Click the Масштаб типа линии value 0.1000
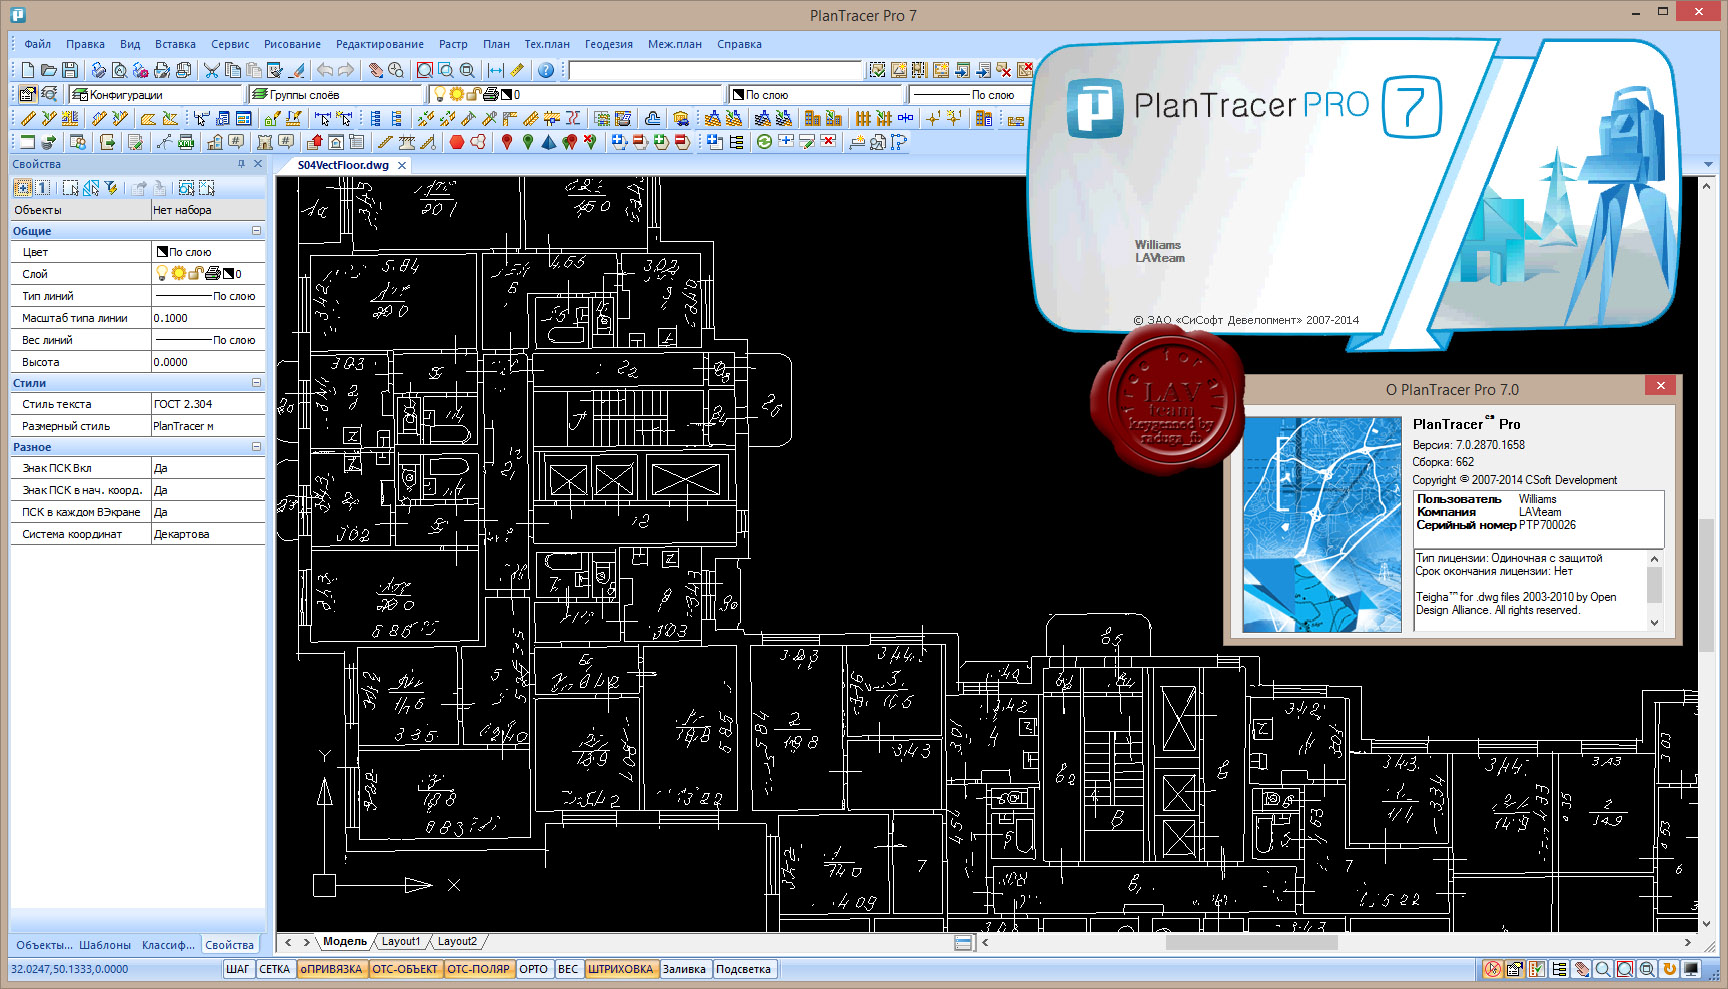Viewport: 1728px width, 989px height. (x=208, y=318)
